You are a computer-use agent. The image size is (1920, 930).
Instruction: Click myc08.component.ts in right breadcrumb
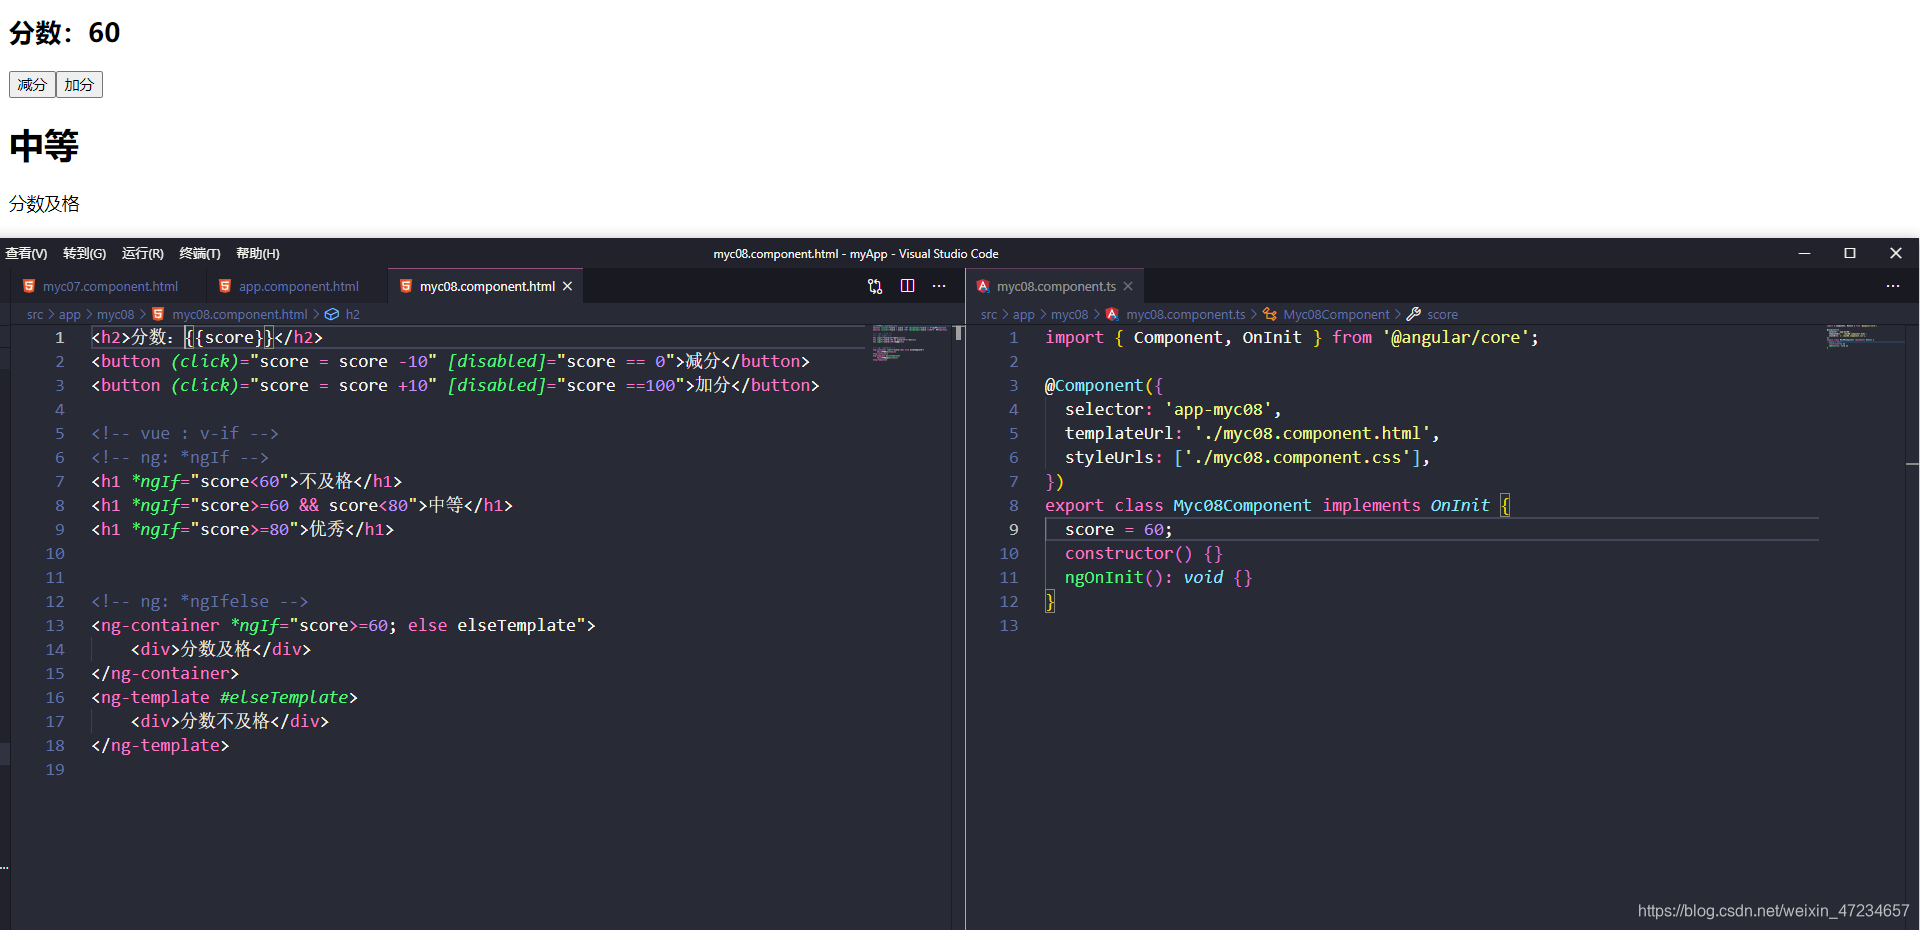[x=1186, y=315]
